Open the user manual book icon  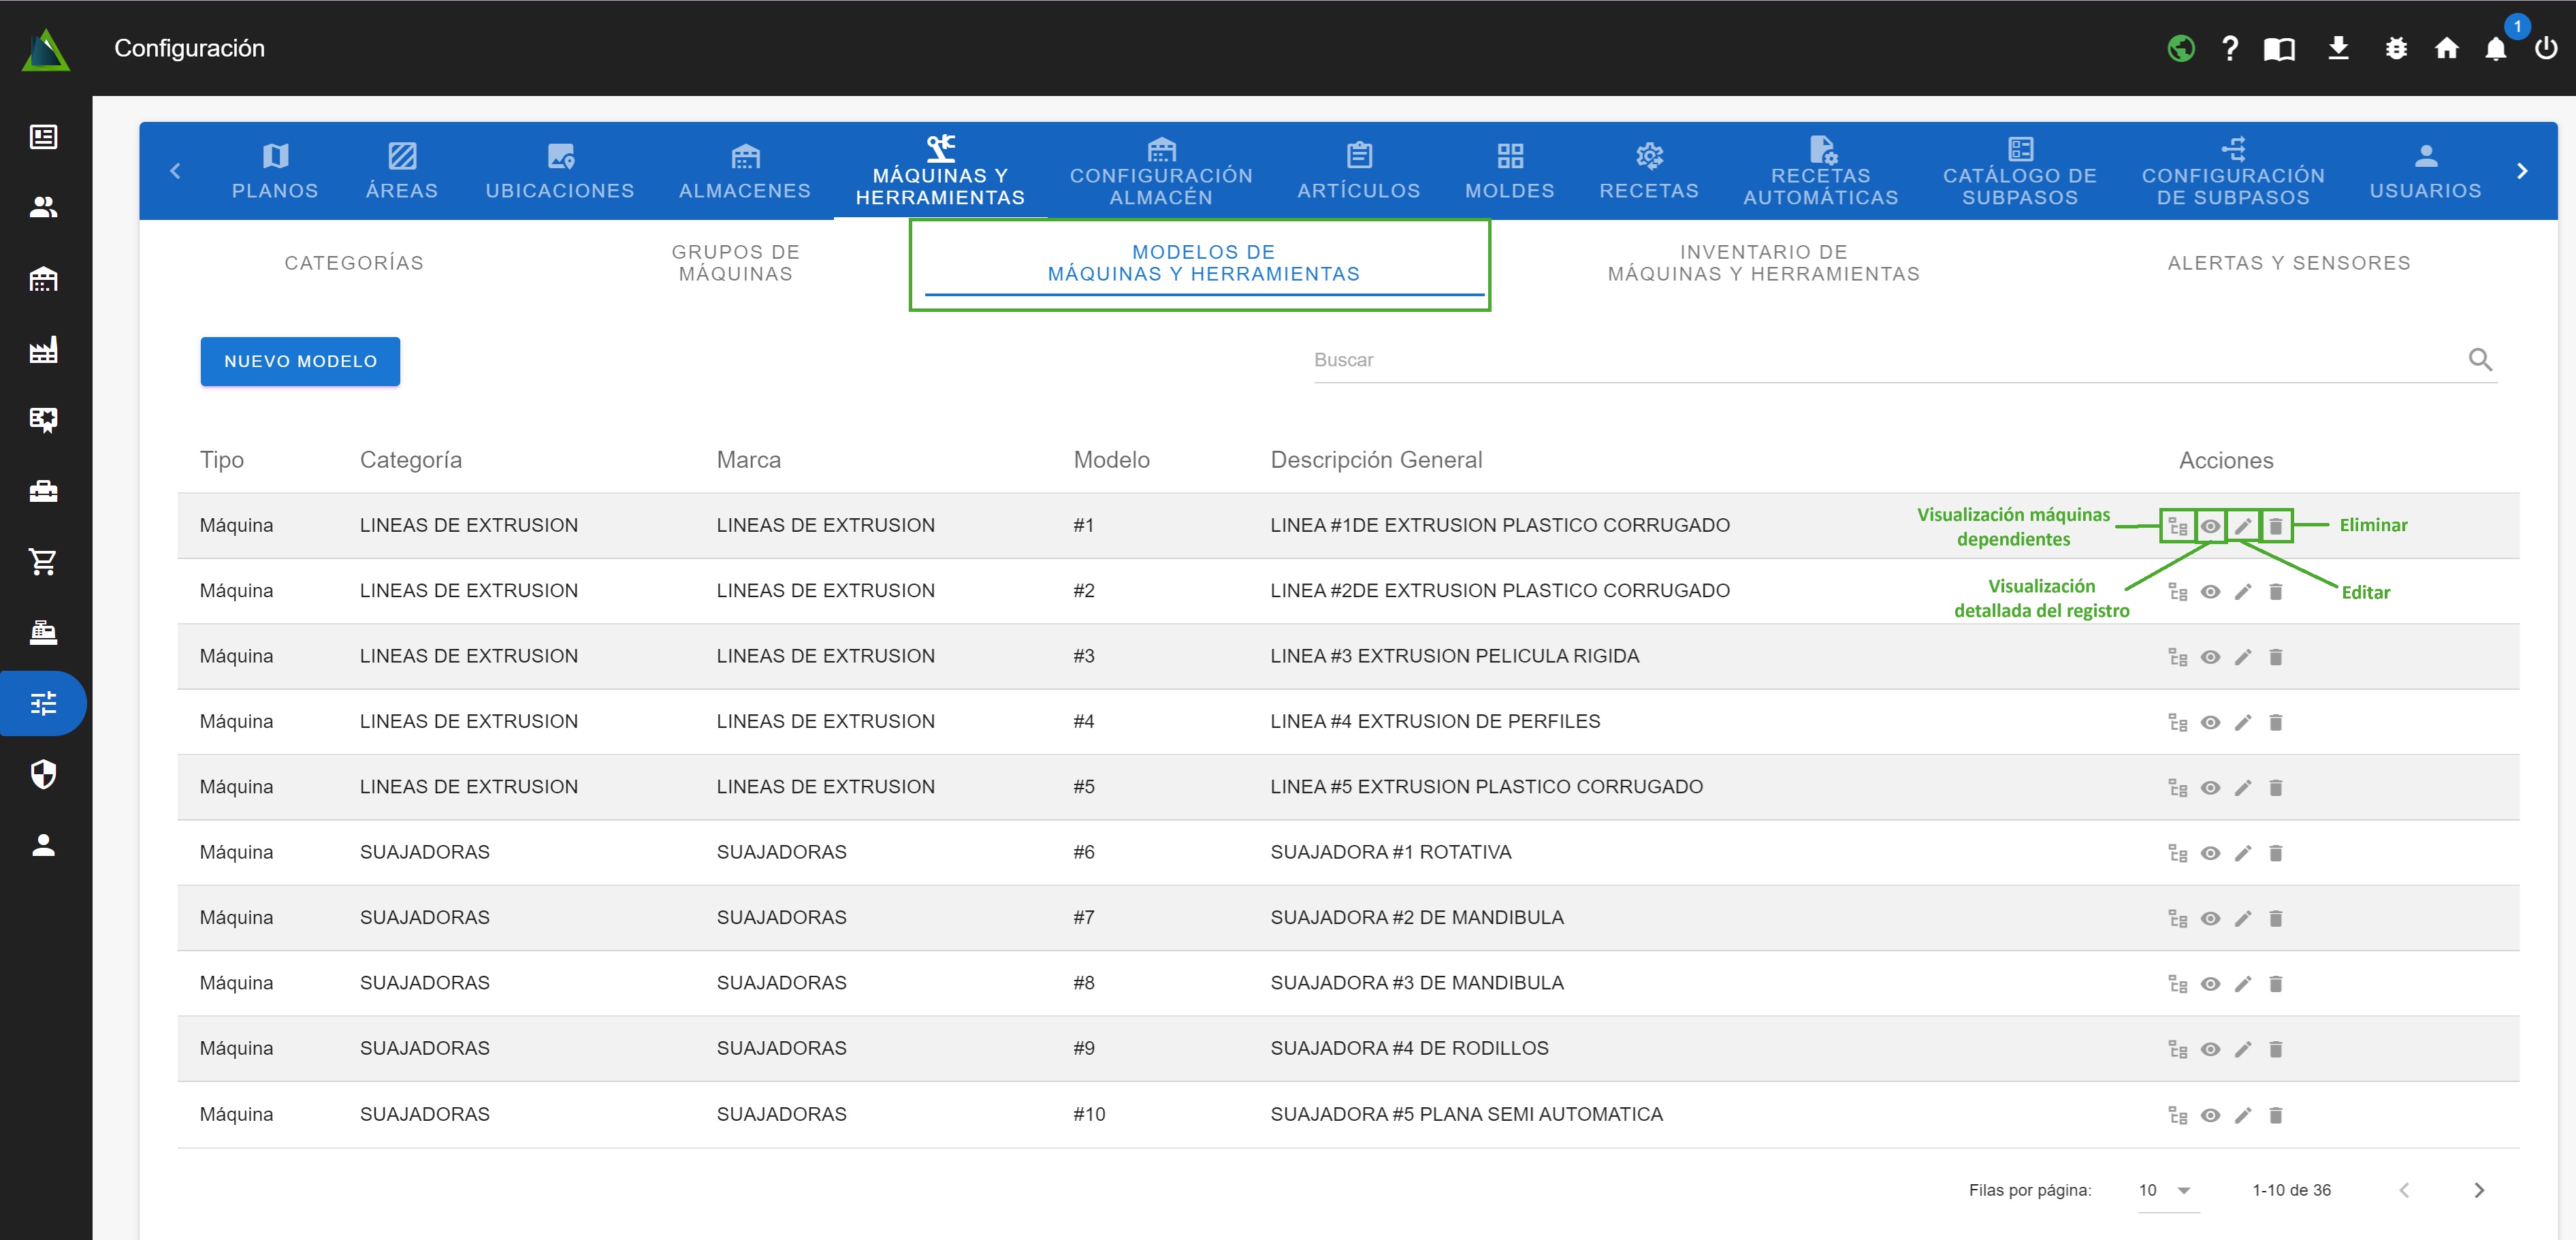point(2279,48)
